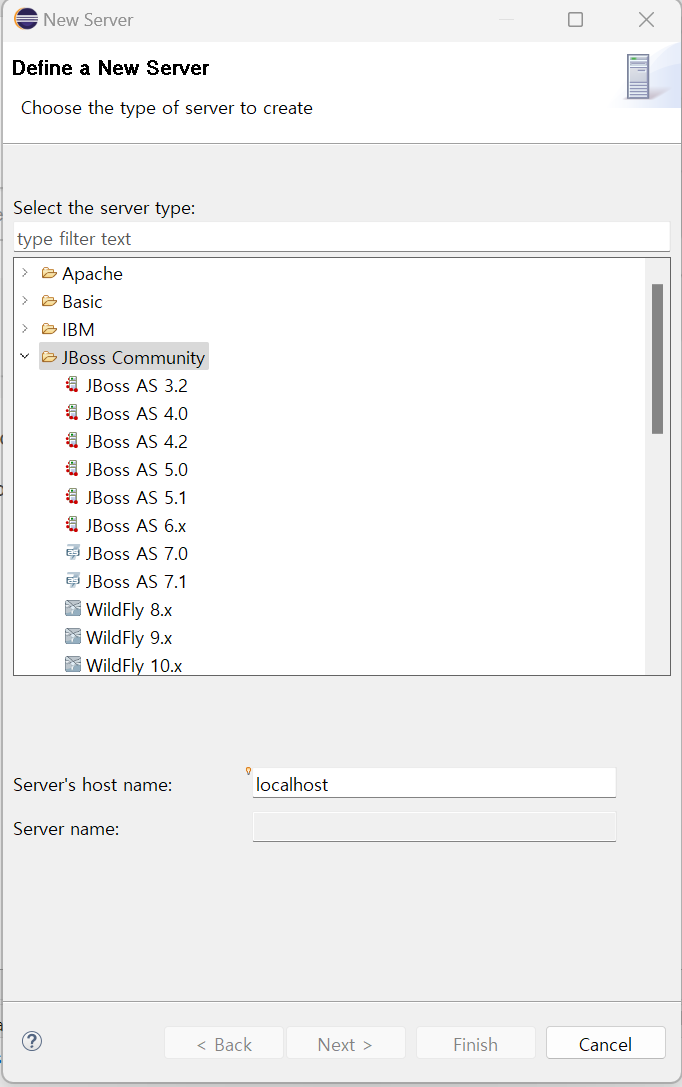Viewport: 682px width, 1087px height.
Task: Expand the Apache tree node
Action: 25,273
